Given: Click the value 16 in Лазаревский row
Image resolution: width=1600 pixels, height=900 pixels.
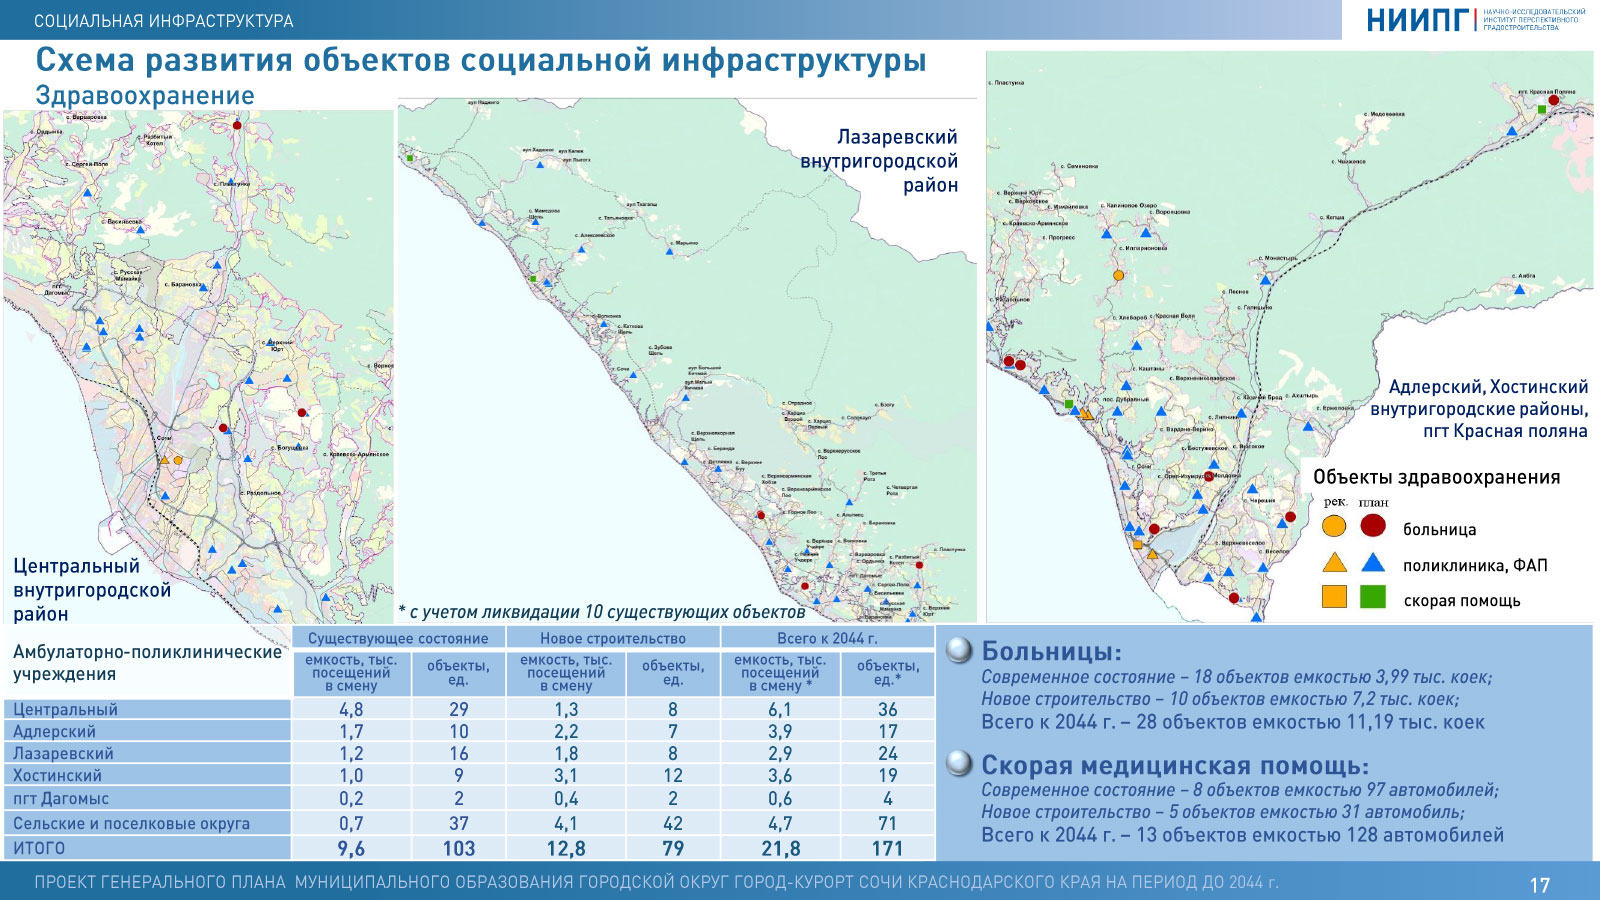Looking at the screenshot, I should [x=458, y=753].
